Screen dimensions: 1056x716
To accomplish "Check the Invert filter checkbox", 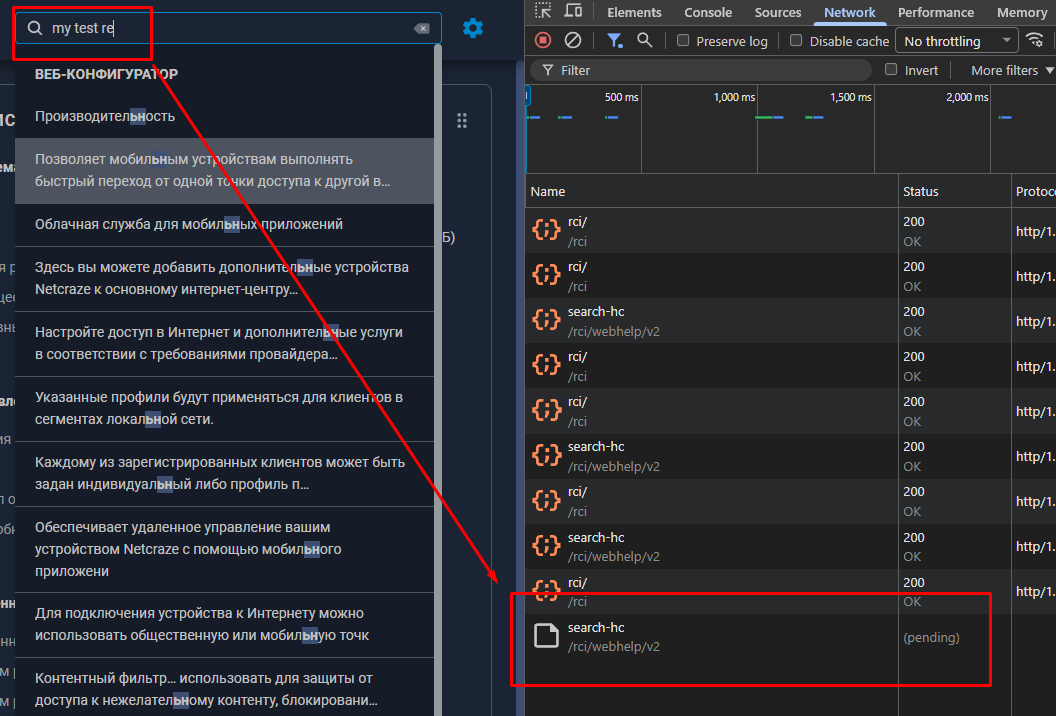I will tap(891, 70).
